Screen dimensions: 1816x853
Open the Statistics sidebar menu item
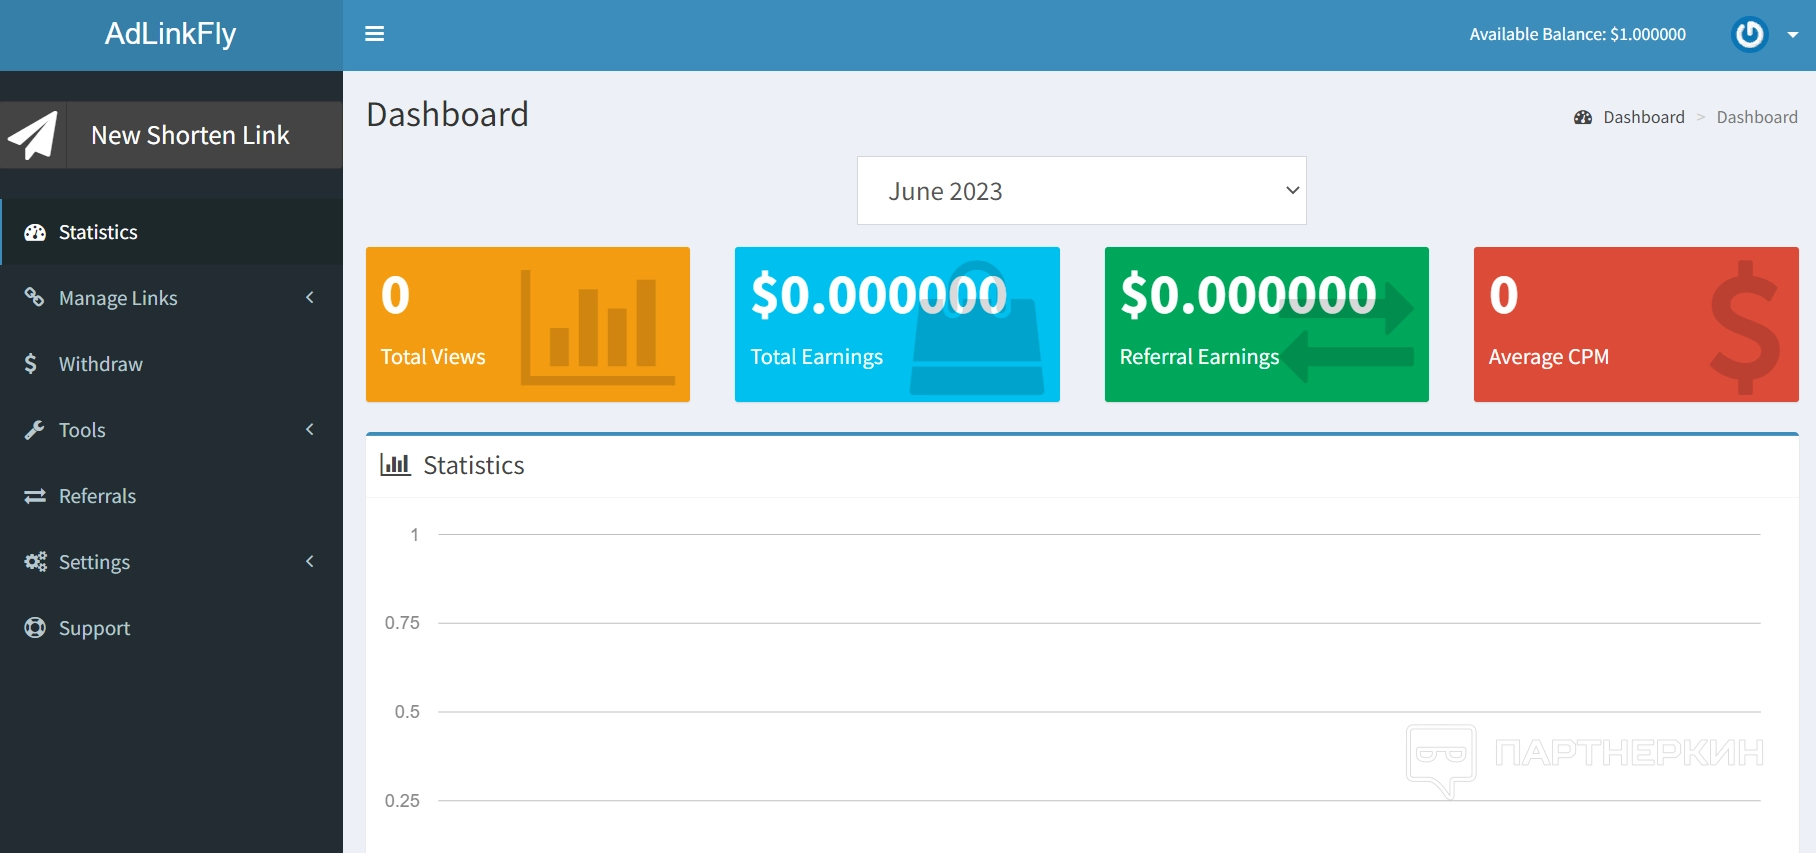(x=171, y=232)
